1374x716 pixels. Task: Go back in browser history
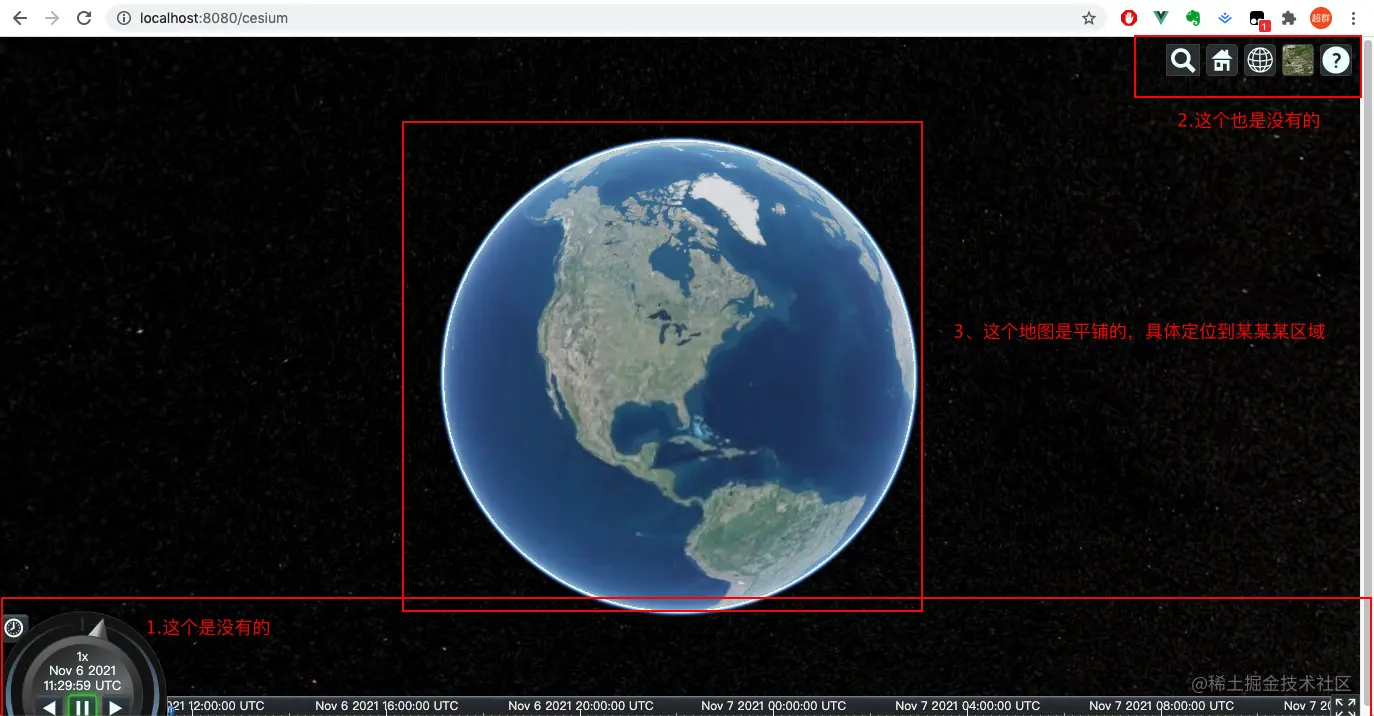20,18
